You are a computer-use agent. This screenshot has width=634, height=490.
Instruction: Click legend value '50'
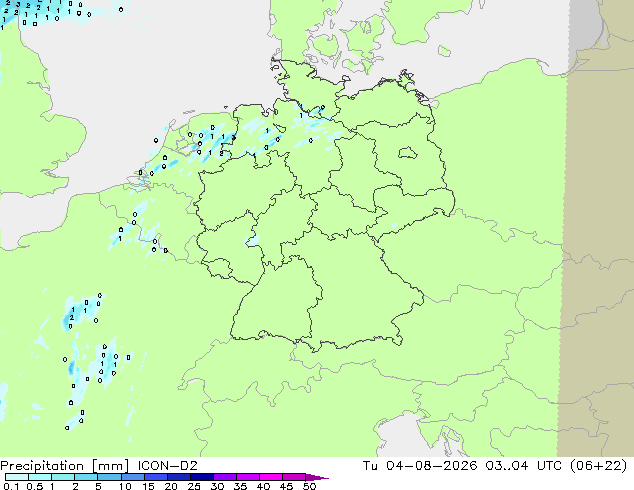(309, 486)
